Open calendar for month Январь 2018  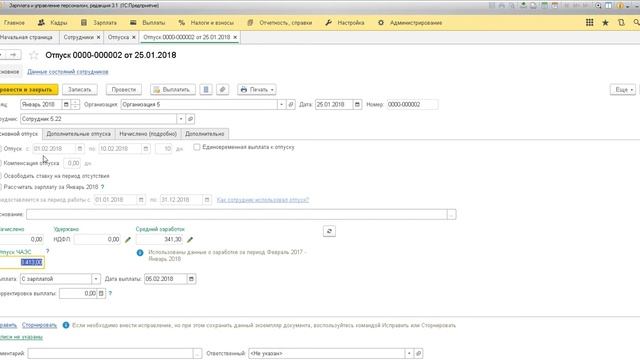66,104
